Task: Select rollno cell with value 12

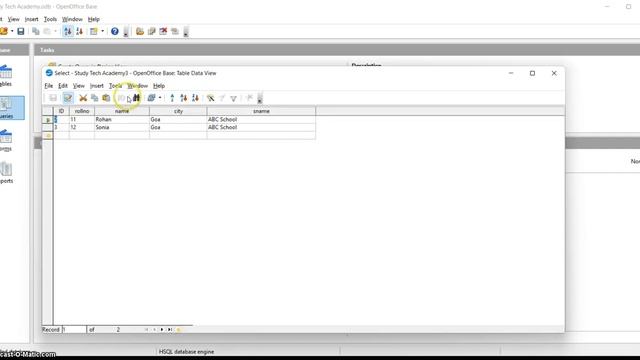Action: pyautogui.click(x=82, y=127)
